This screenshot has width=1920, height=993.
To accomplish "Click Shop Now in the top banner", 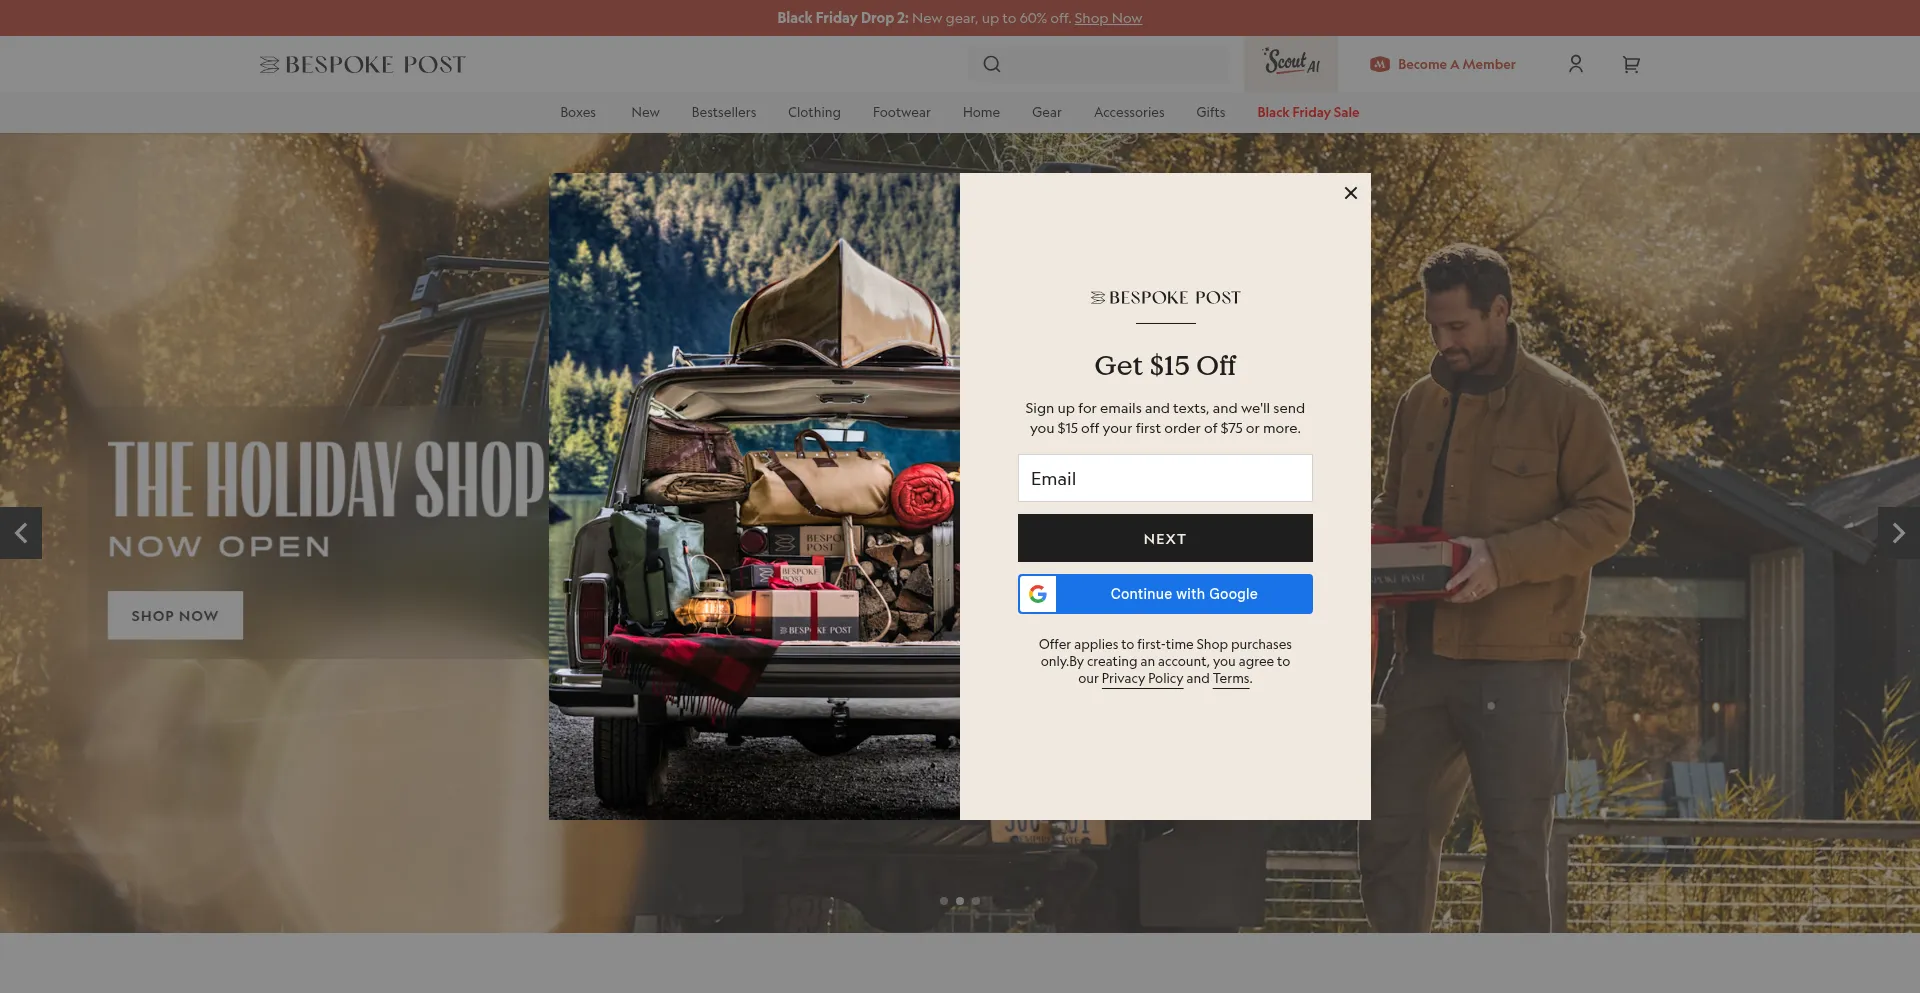I will [x=1108, y=18].
